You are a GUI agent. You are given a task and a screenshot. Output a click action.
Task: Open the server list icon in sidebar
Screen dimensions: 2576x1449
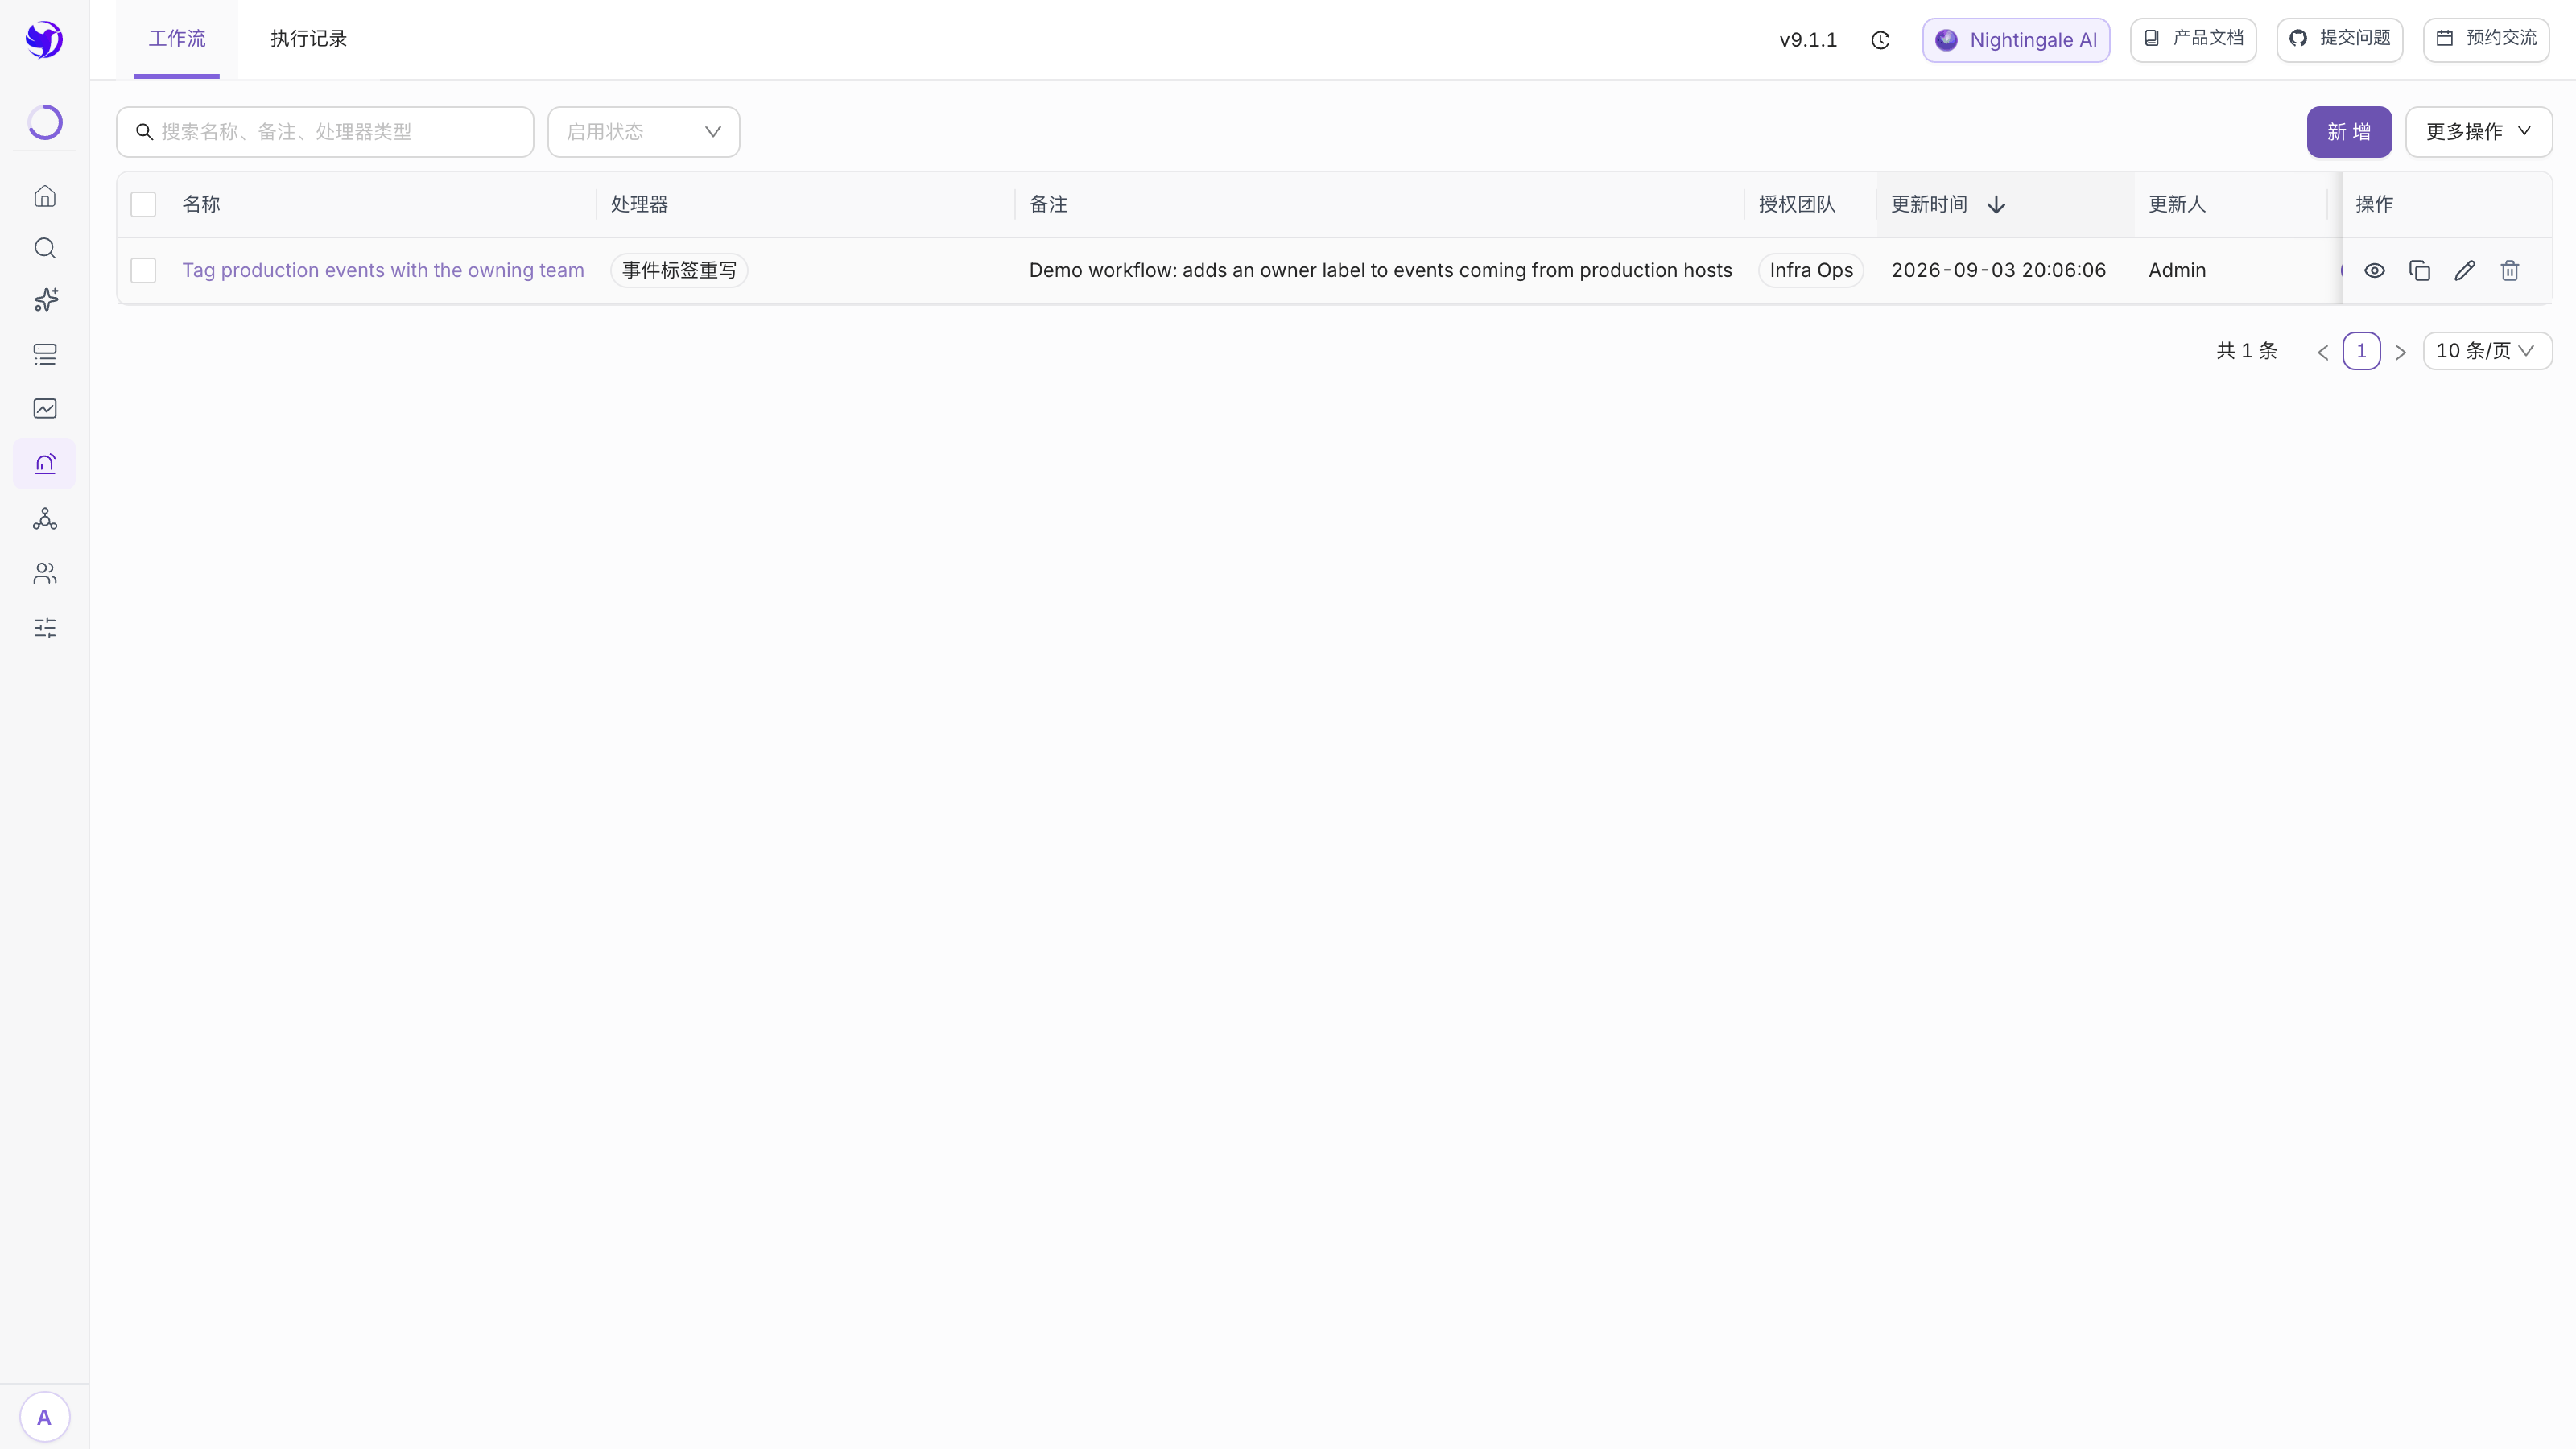(45, 354)
